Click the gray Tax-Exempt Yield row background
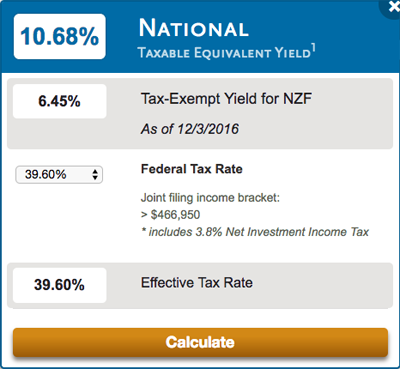This screenshot has height=369, width=400. [200, 114]
